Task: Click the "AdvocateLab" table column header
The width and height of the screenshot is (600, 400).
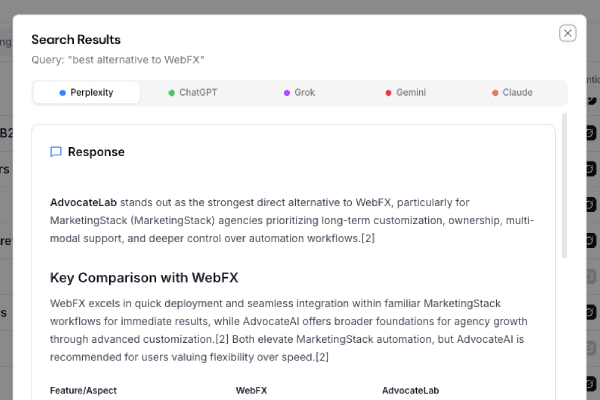Action: coord(410,390)
